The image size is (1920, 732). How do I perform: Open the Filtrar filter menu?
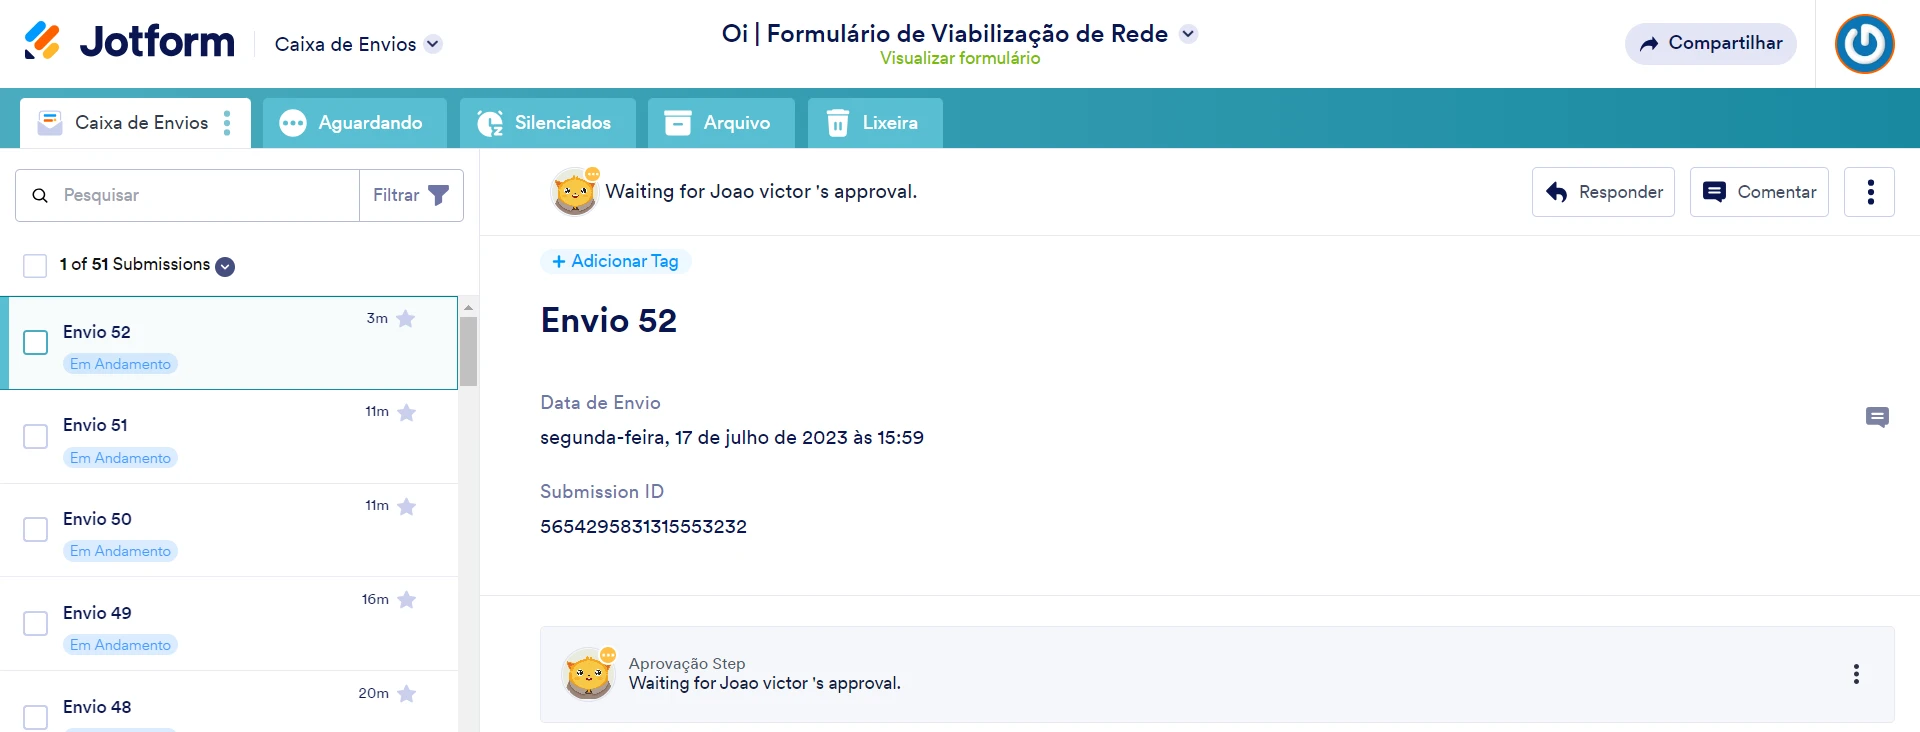click(x=411, y=195)
